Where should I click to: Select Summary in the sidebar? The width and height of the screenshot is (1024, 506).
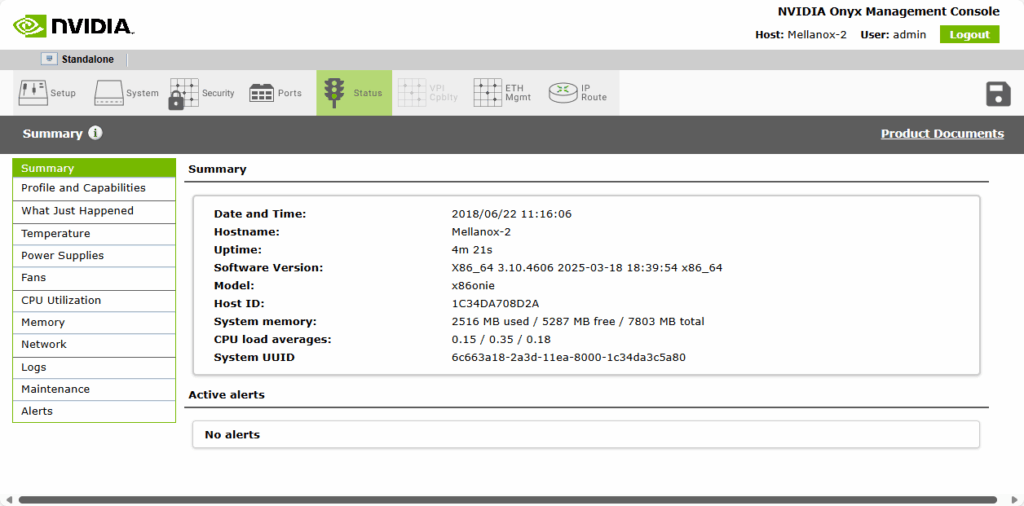[94, 168]
